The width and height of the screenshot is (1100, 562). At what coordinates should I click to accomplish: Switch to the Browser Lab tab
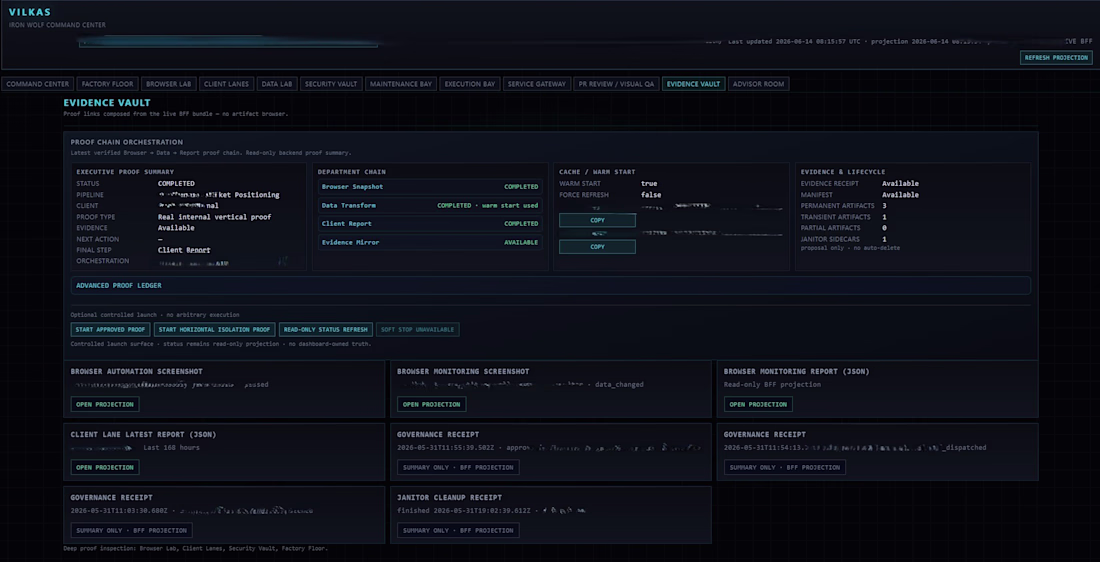[168, 84]
